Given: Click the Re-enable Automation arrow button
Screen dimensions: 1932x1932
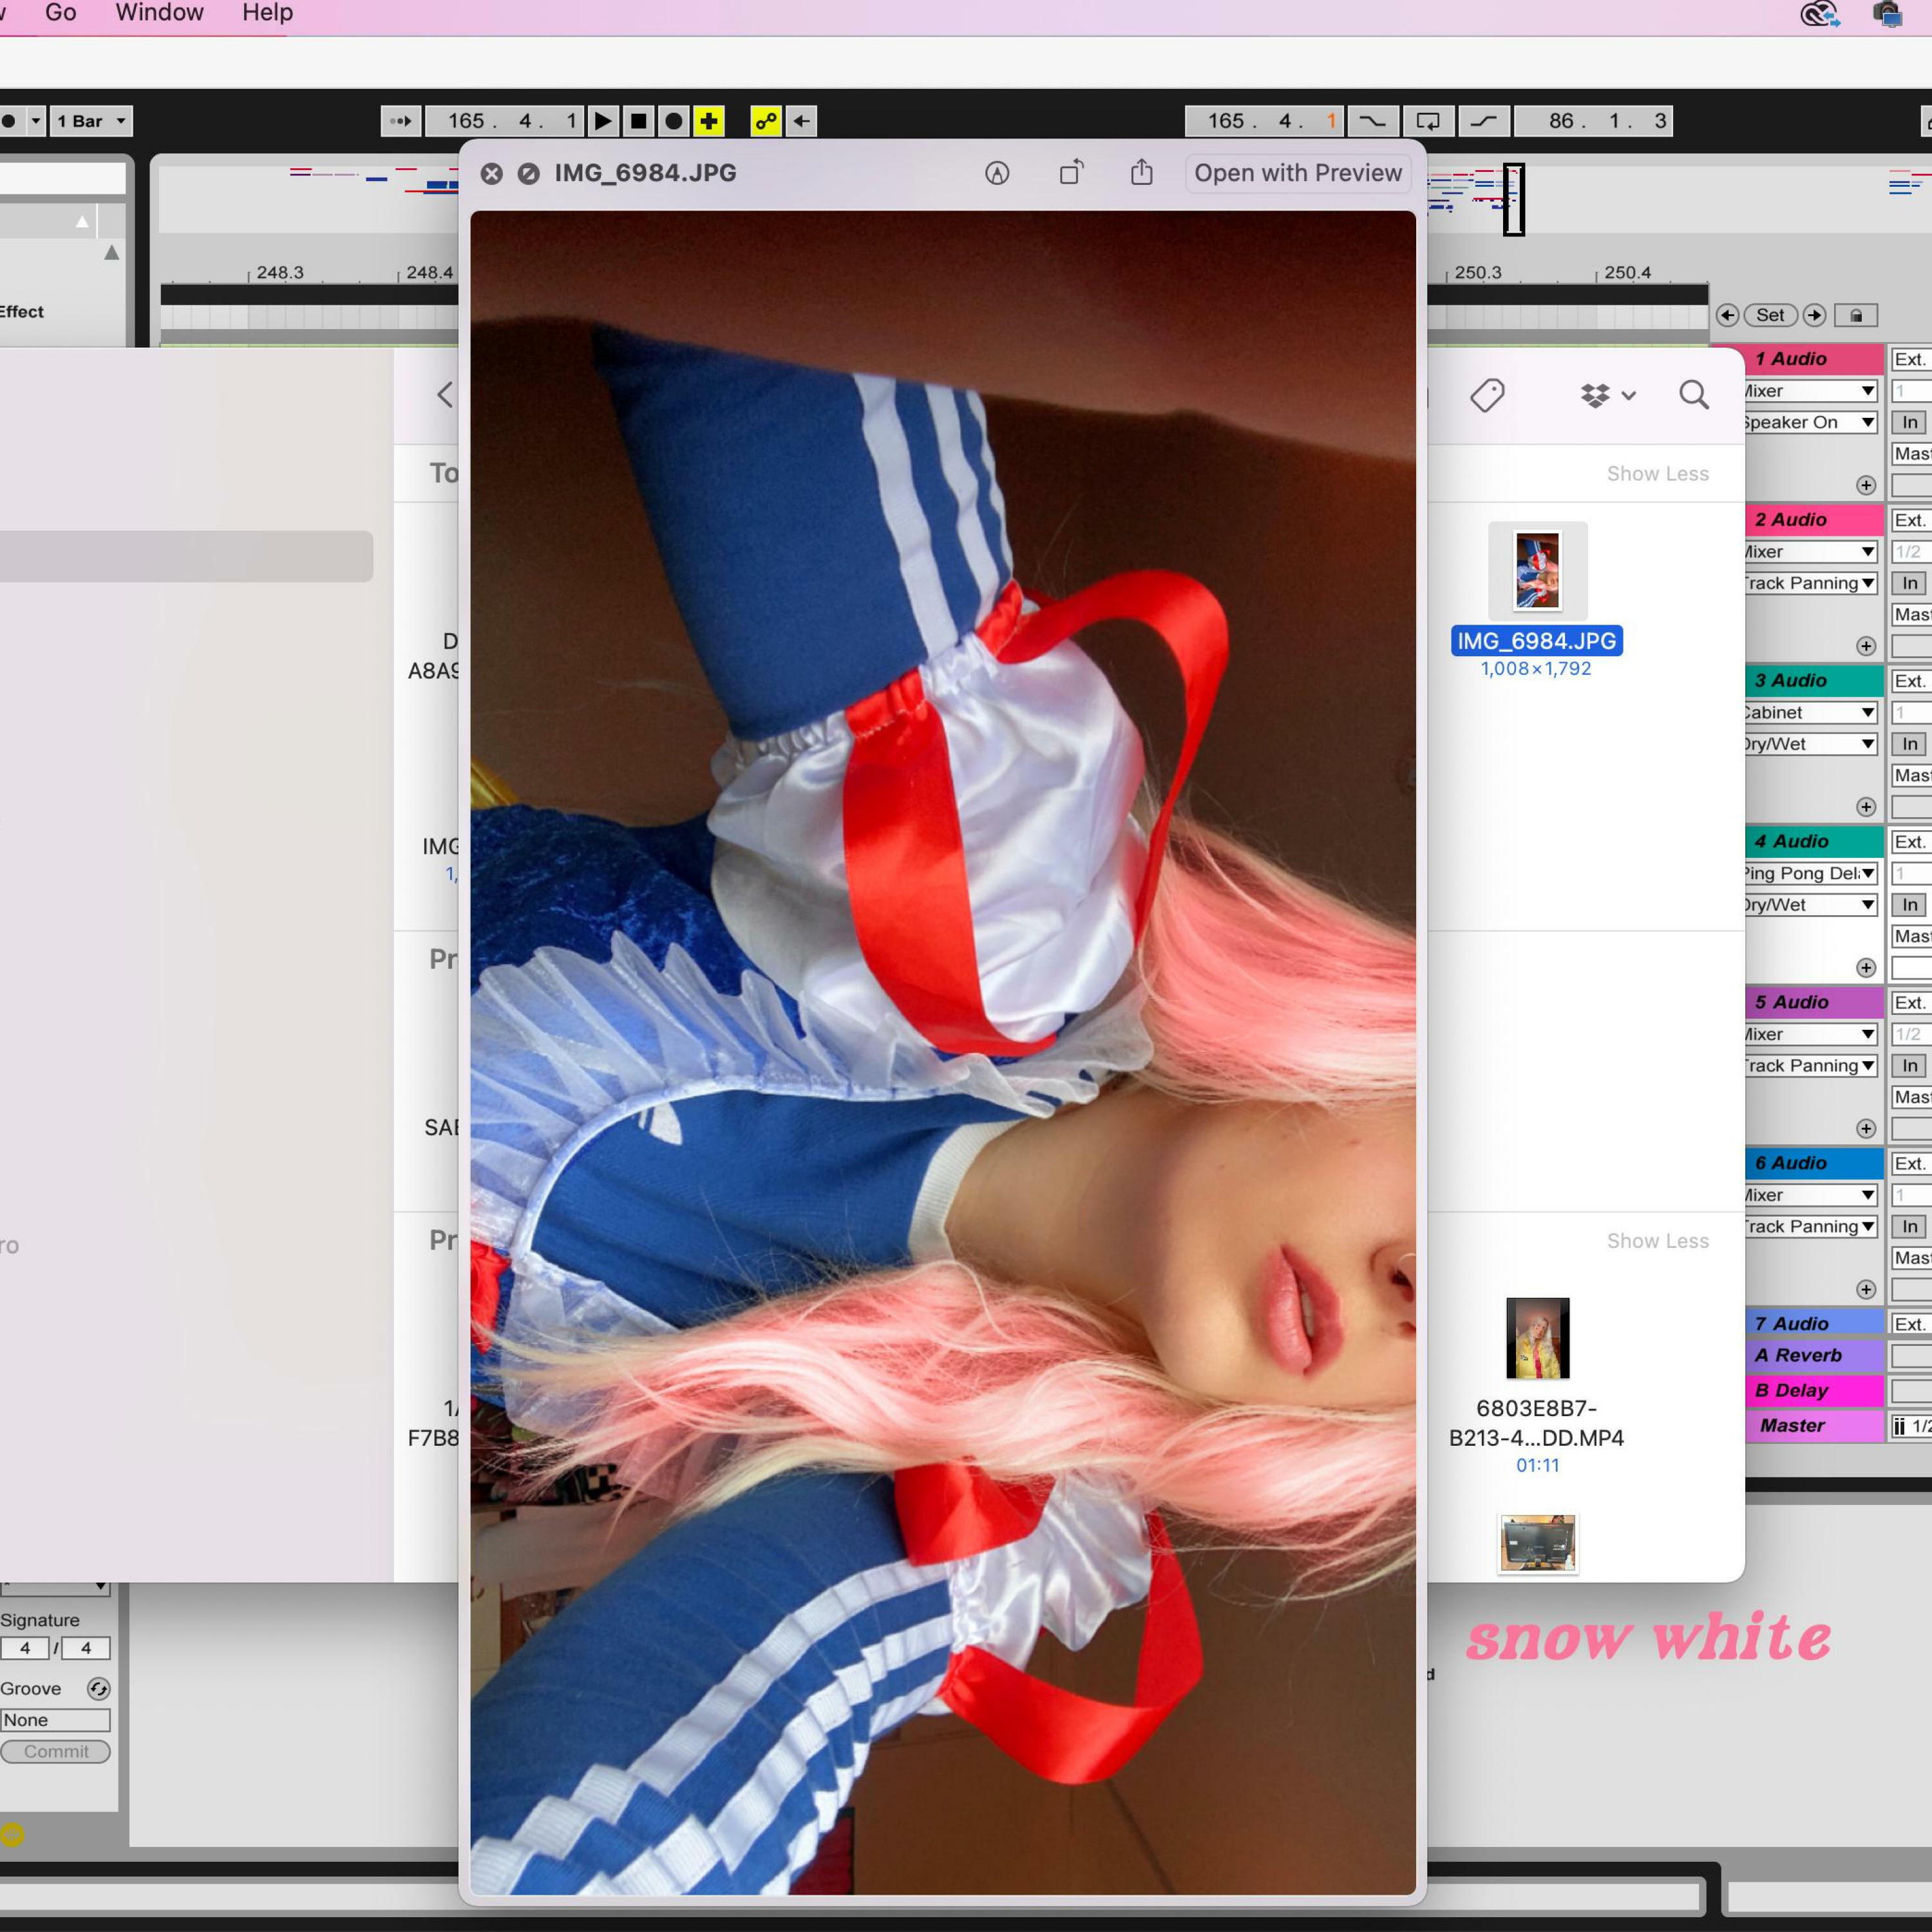Looking at the screenshot, I should [x=802, y=121].
